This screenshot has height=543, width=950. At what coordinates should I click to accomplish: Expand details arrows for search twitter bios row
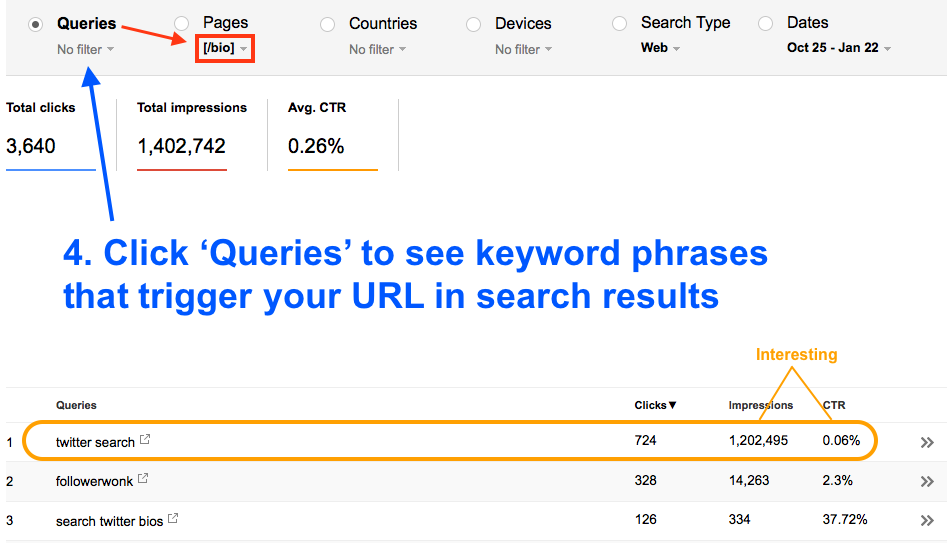(x=927, y=520)
